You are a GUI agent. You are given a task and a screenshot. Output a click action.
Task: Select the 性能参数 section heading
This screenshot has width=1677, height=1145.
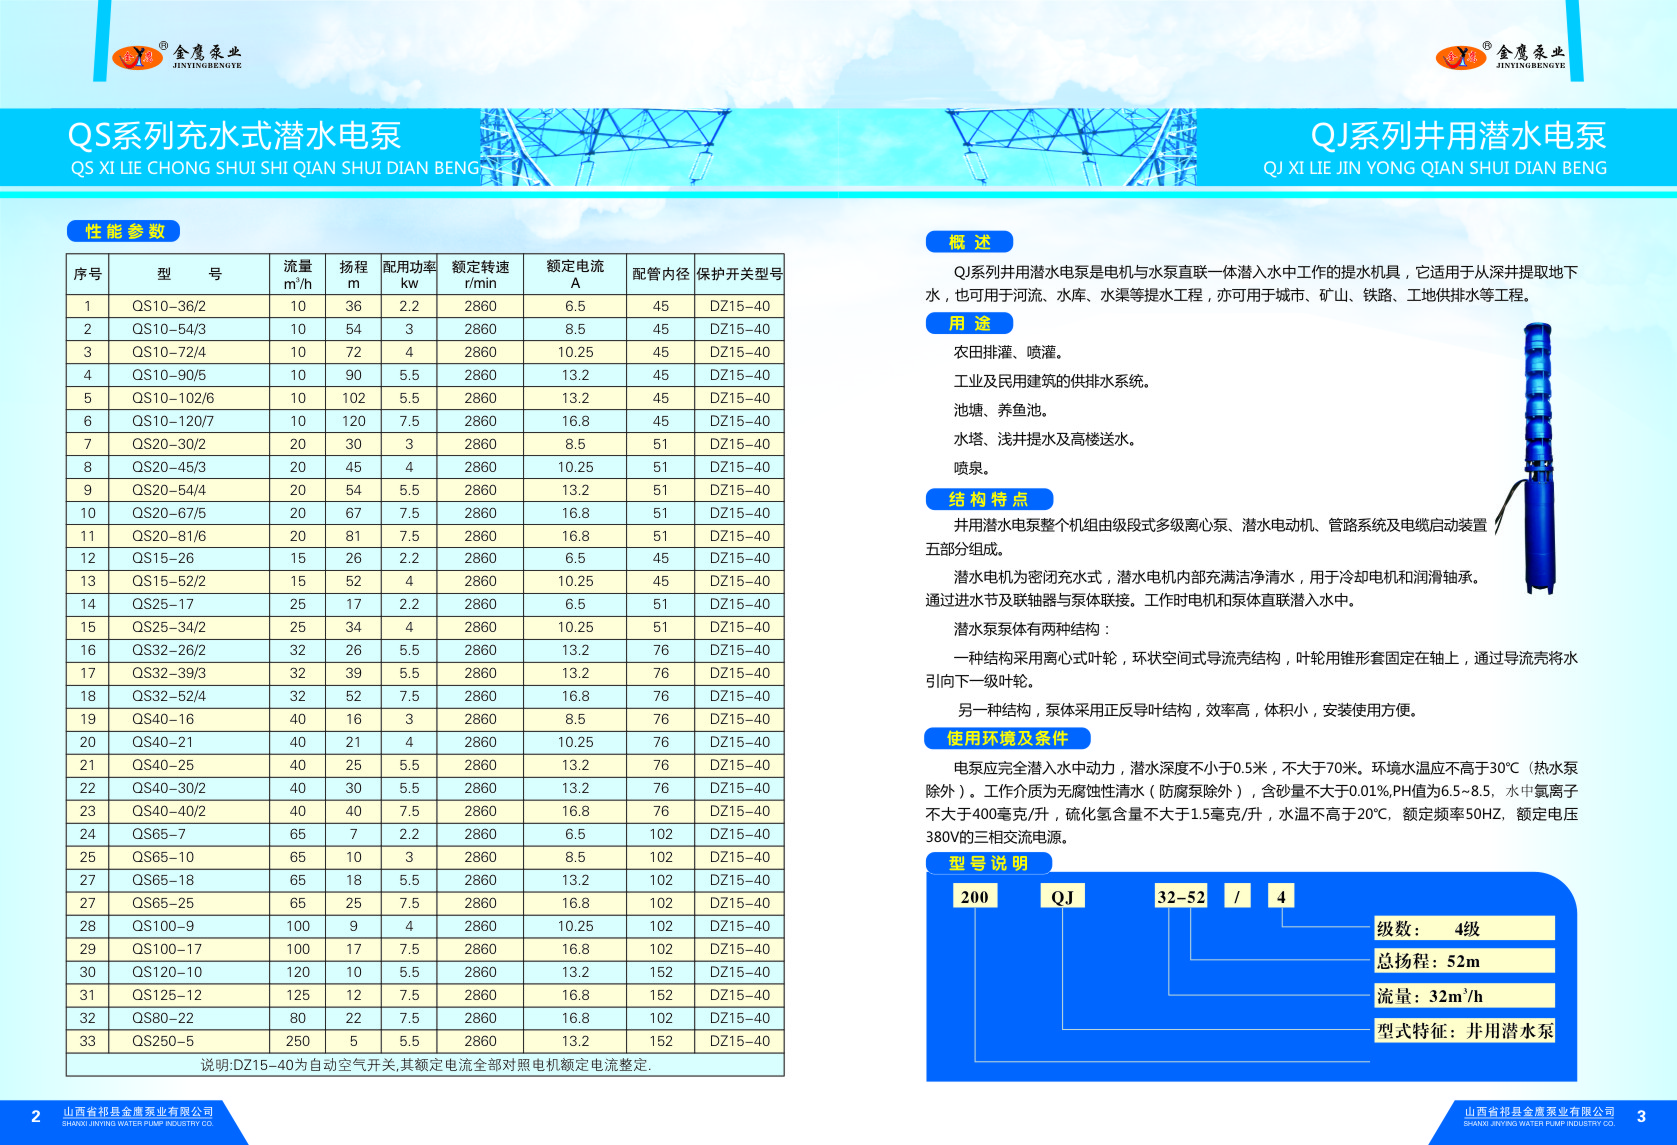(x=123, y=231)
